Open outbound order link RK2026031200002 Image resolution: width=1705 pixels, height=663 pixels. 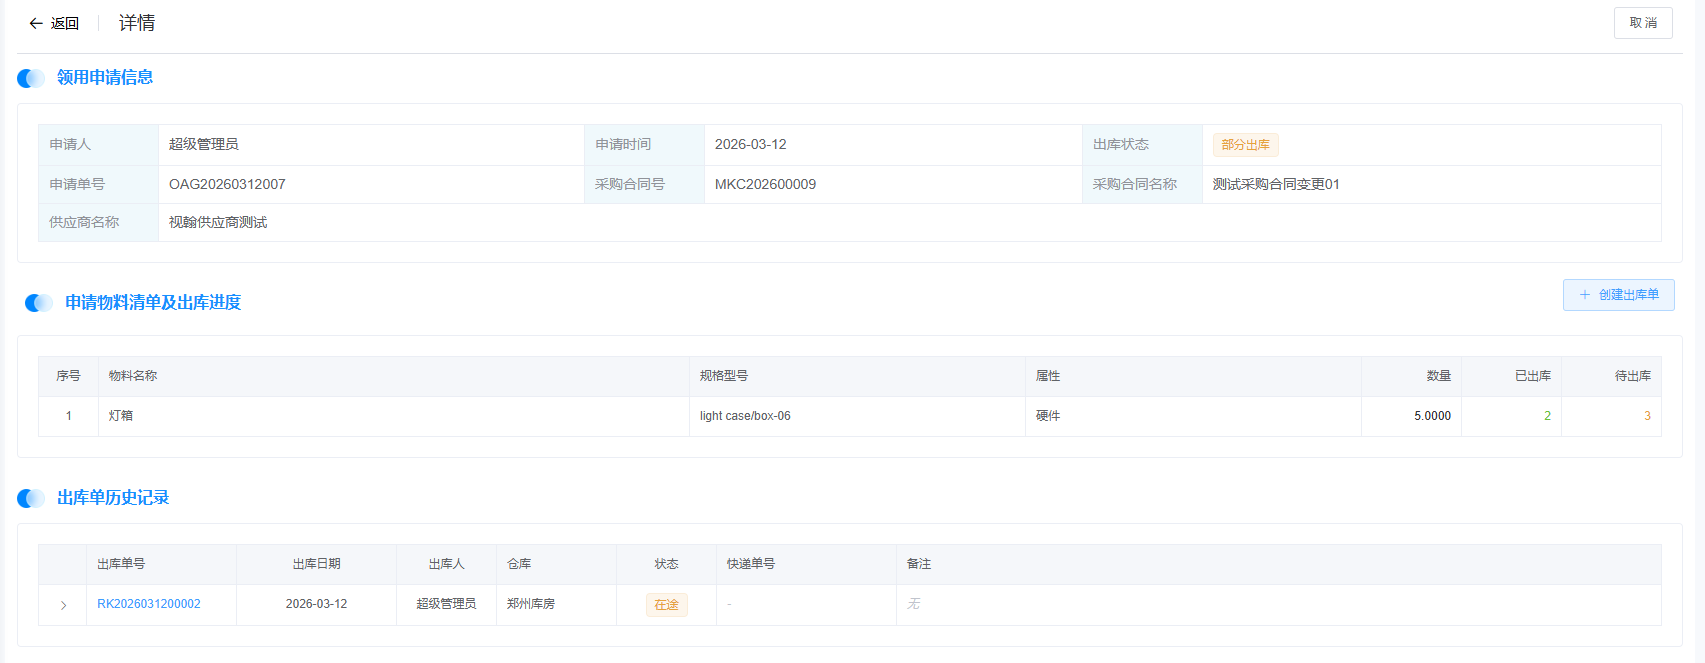[x=149, y=604]
